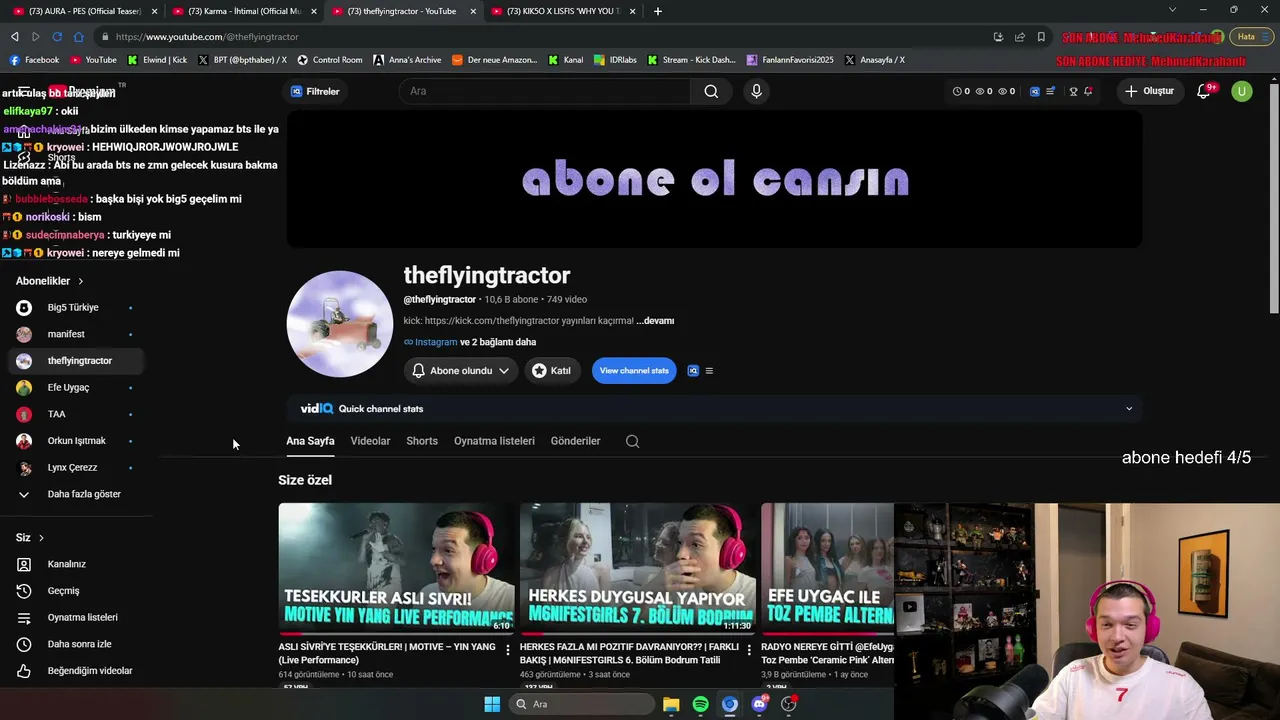Click the install app icon in the address bar
This screenshot has height=720, width=1280.
tap(998, 37)
